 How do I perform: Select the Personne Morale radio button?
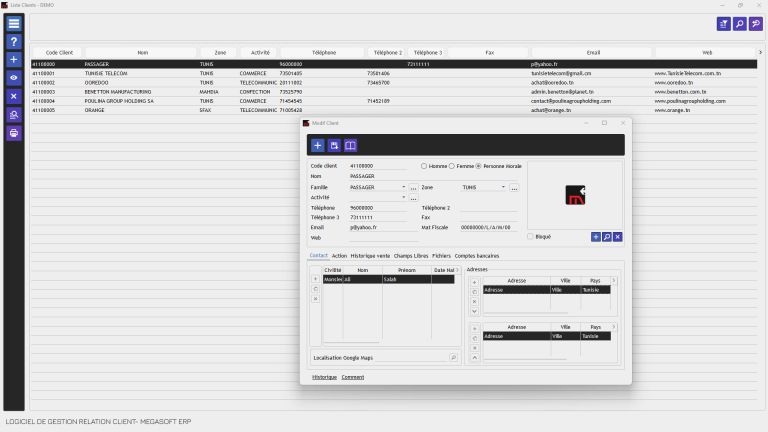tap(479, 166)
